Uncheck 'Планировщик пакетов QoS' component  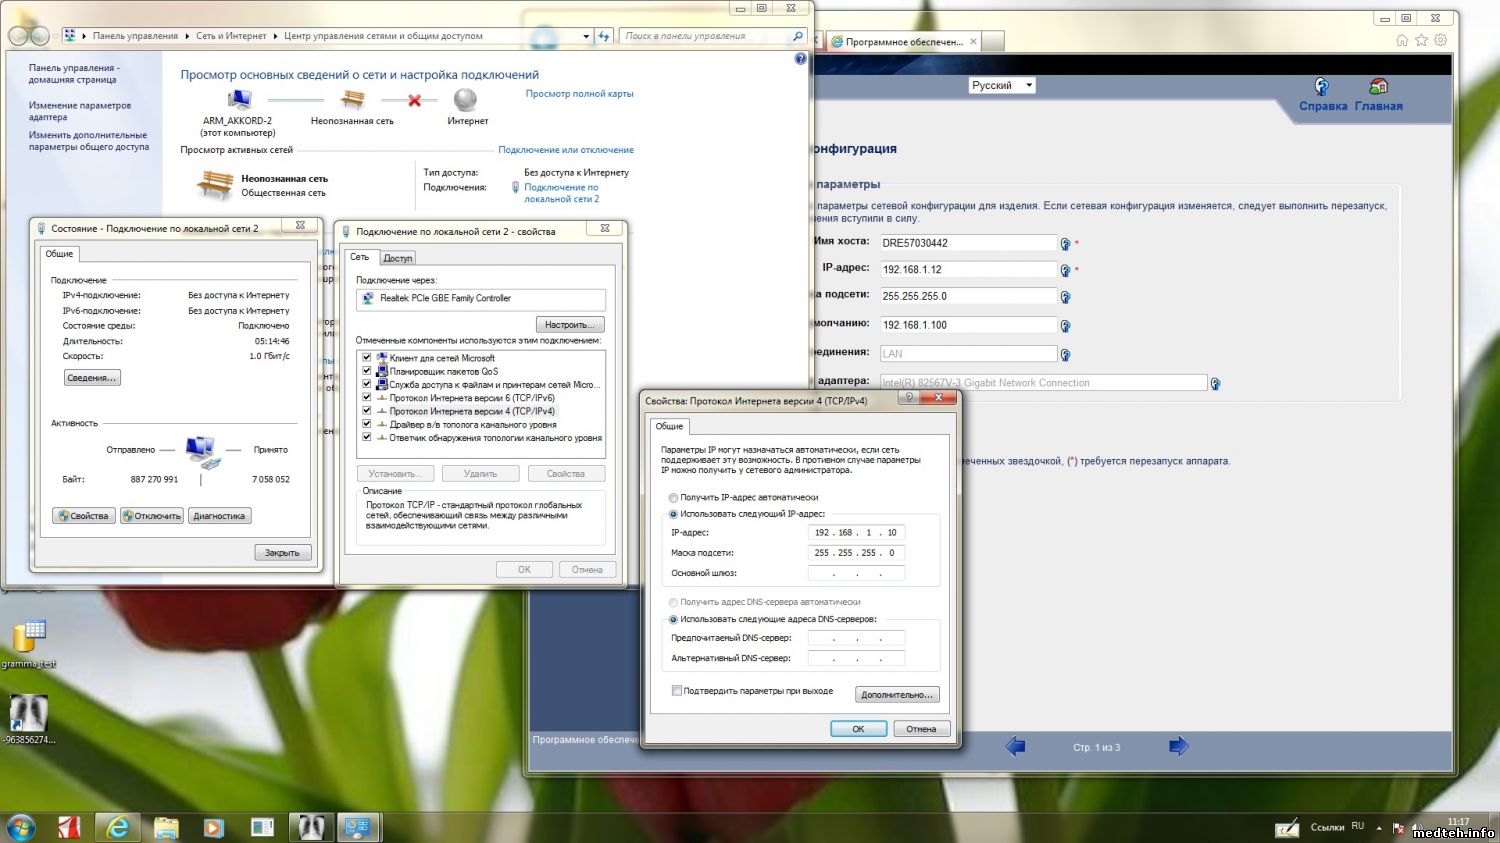click(x=367, y=371)
